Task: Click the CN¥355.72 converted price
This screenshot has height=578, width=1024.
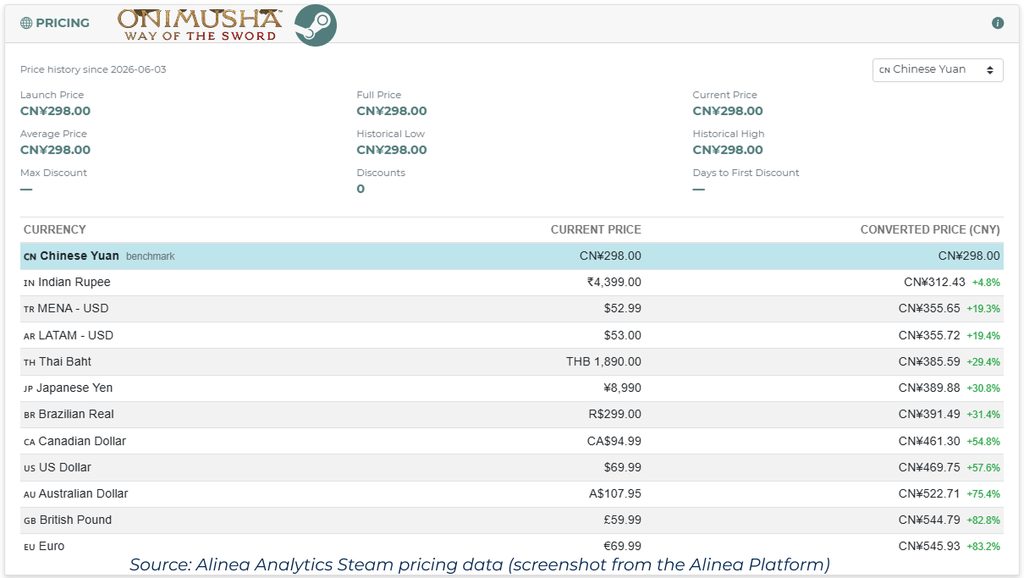Action: [x=929, y=335]
